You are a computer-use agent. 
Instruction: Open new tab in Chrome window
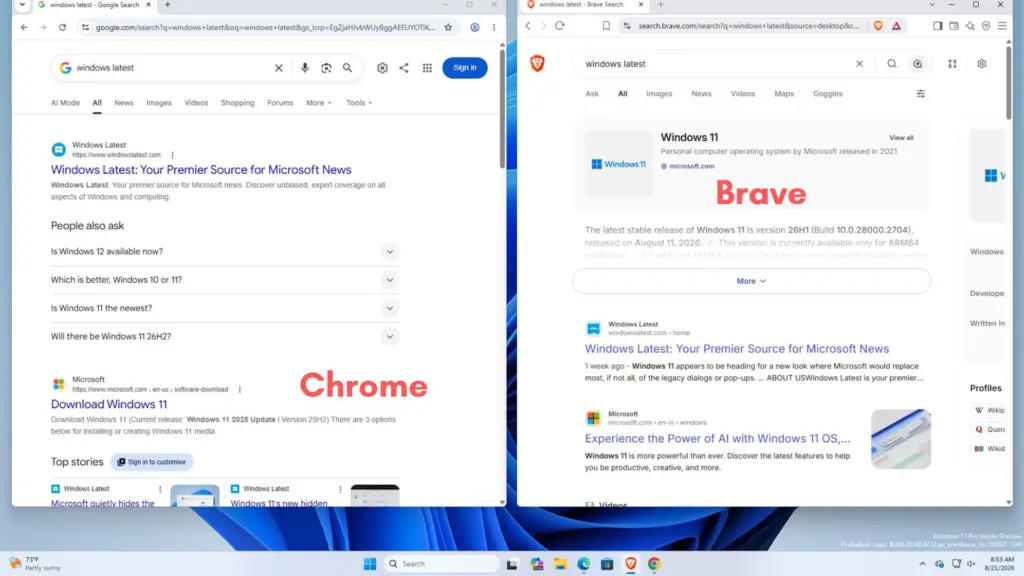168,5
